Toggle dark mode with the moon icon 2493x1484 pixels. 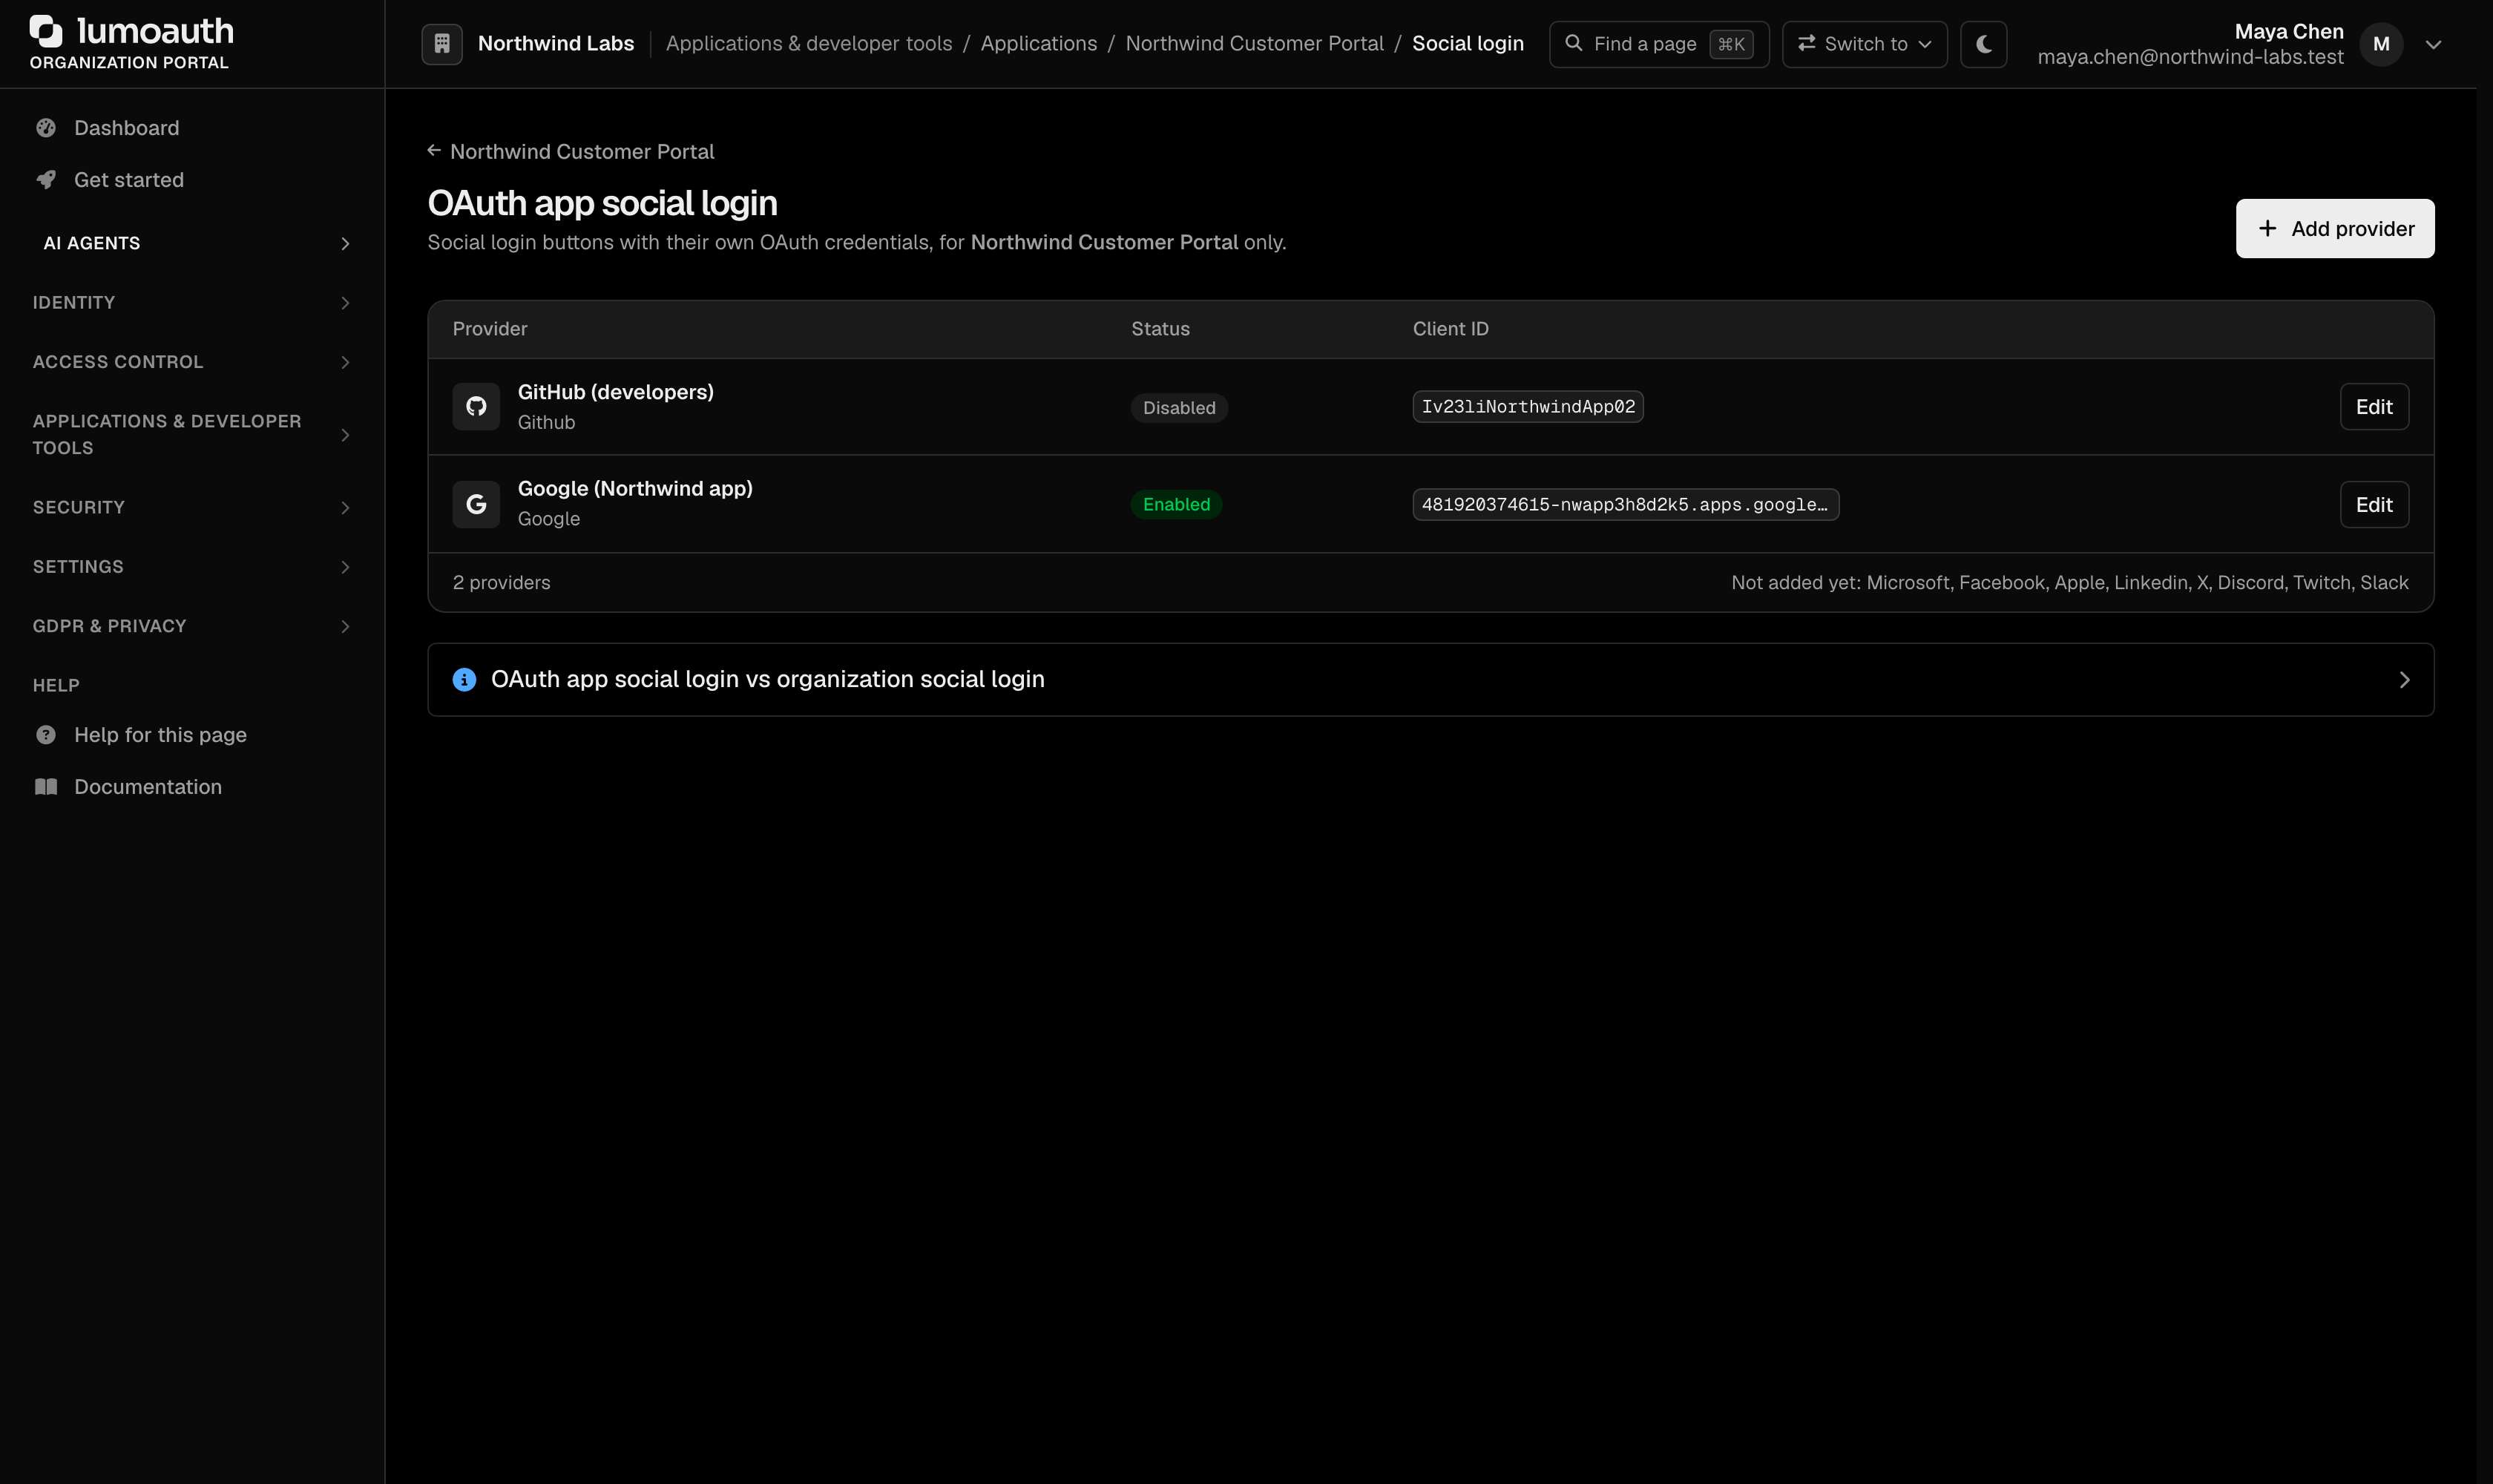pos(1984,44)
